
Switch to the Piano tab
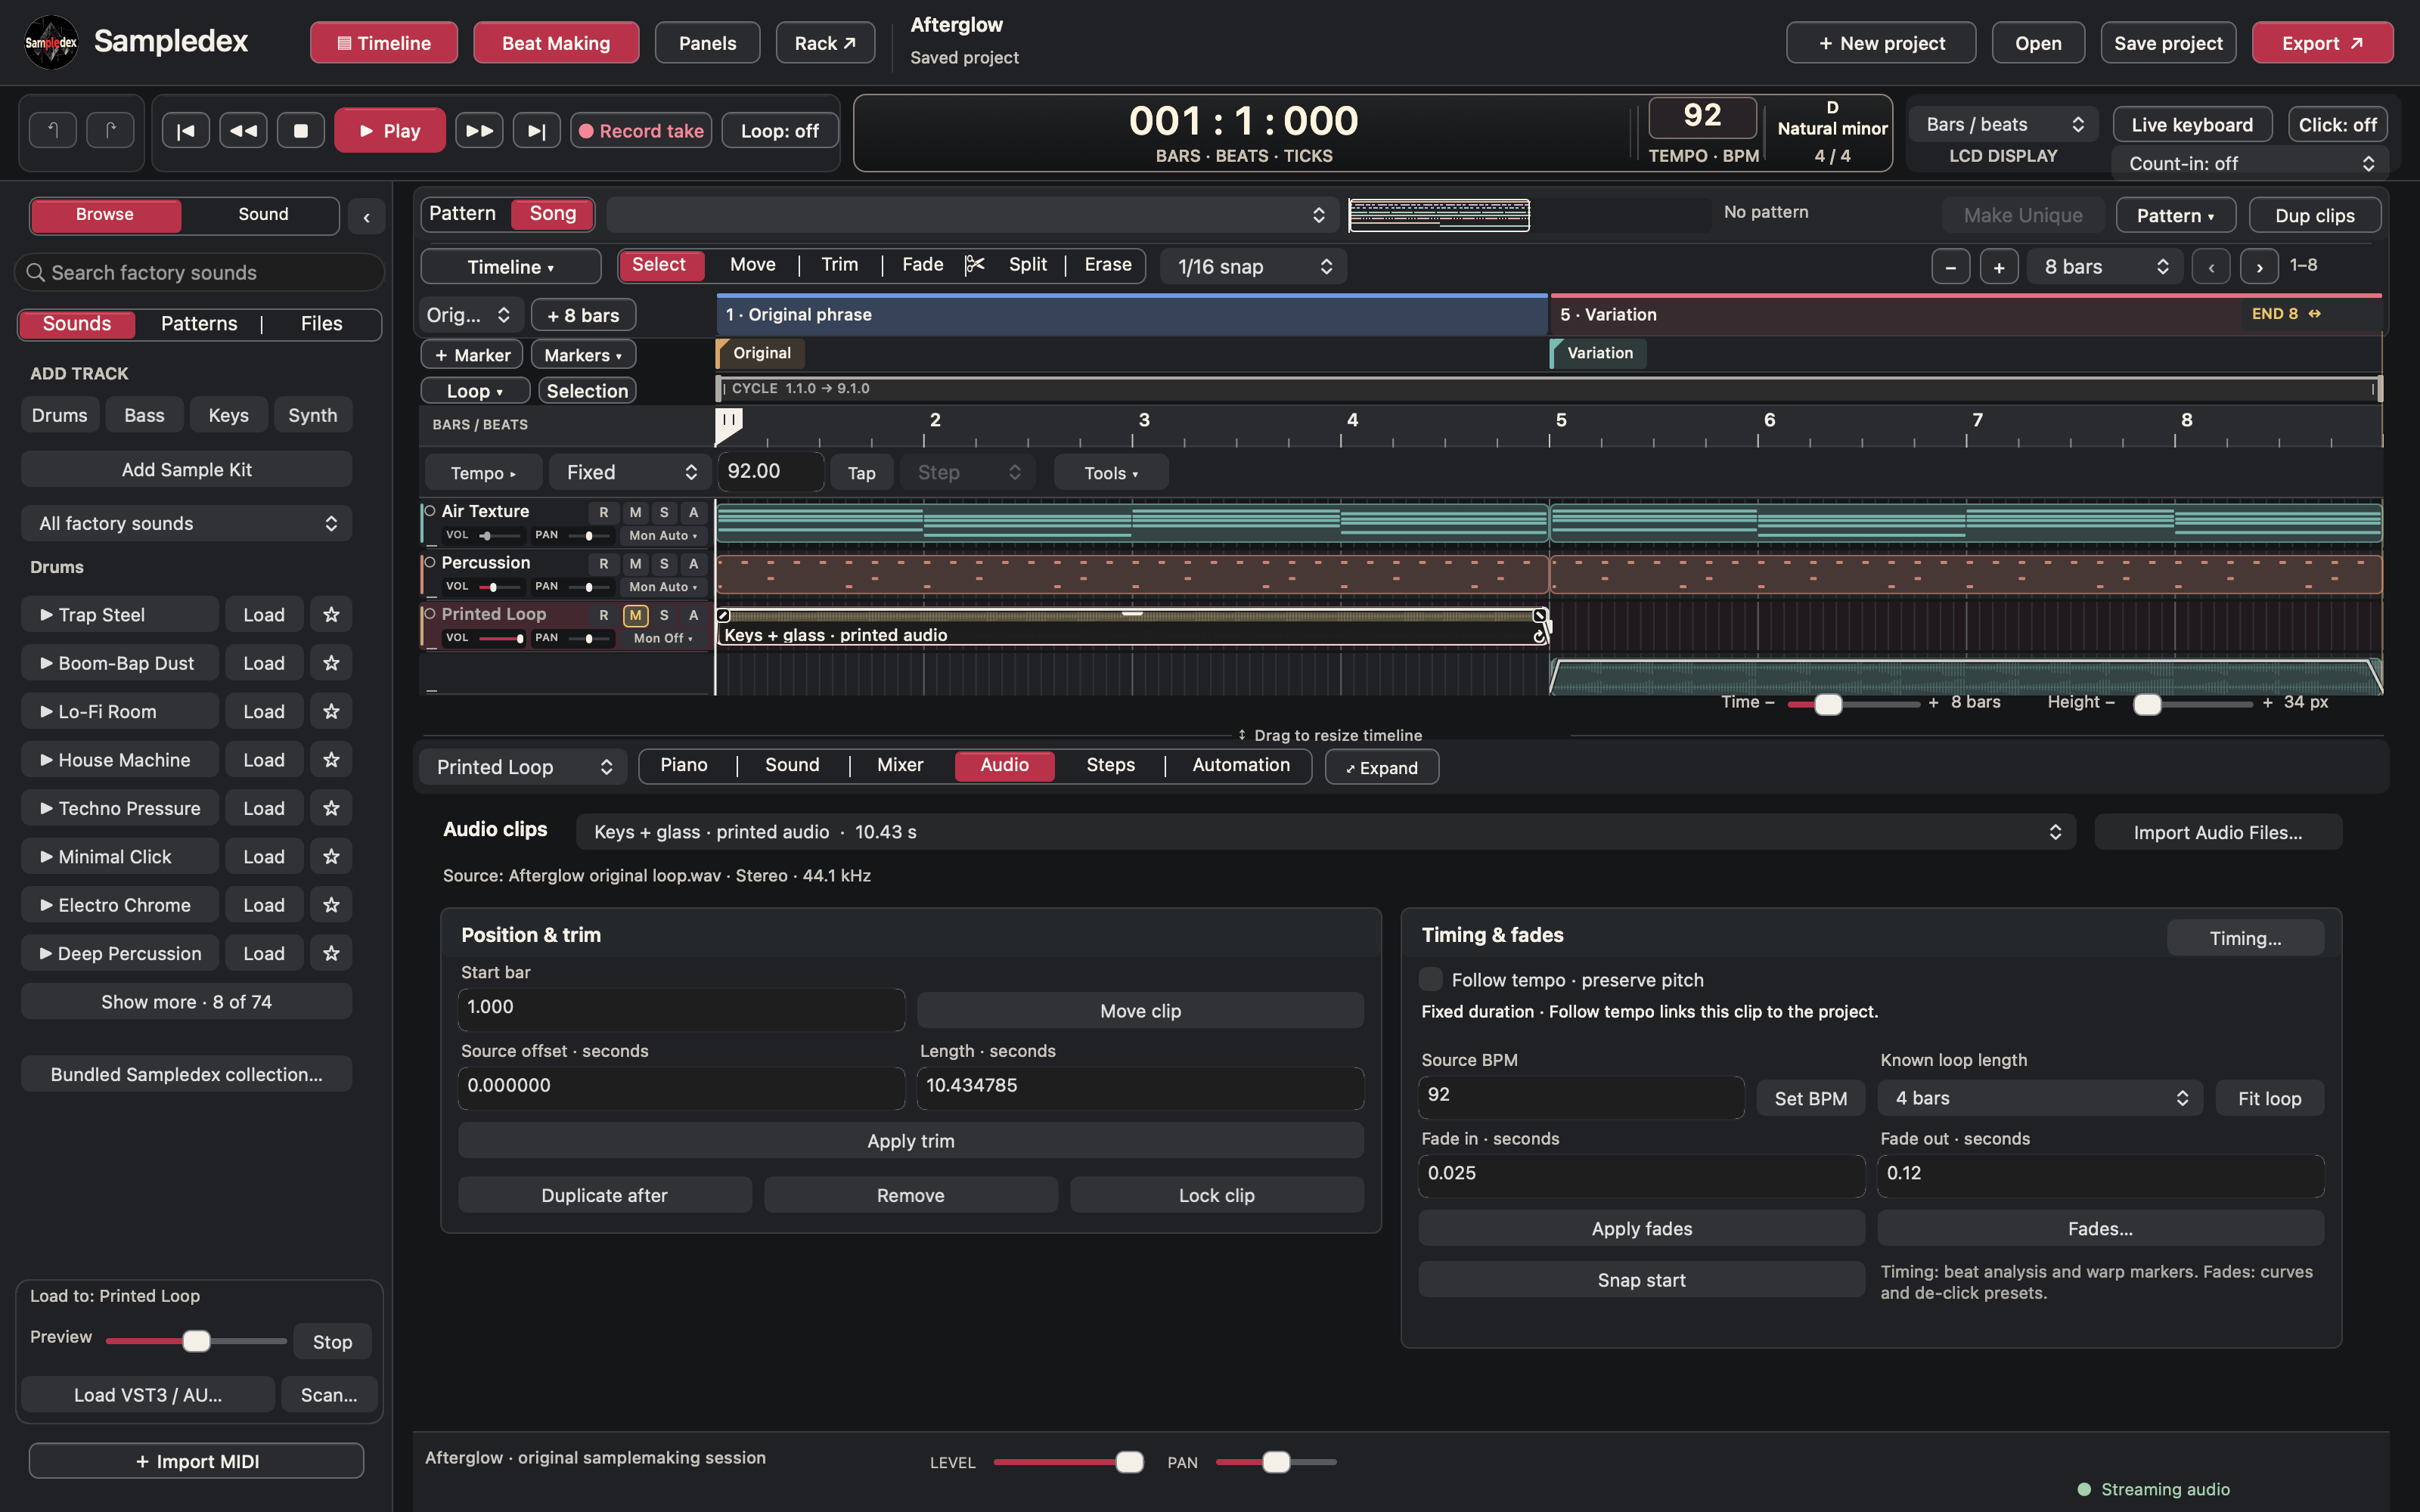coord(684,765)
